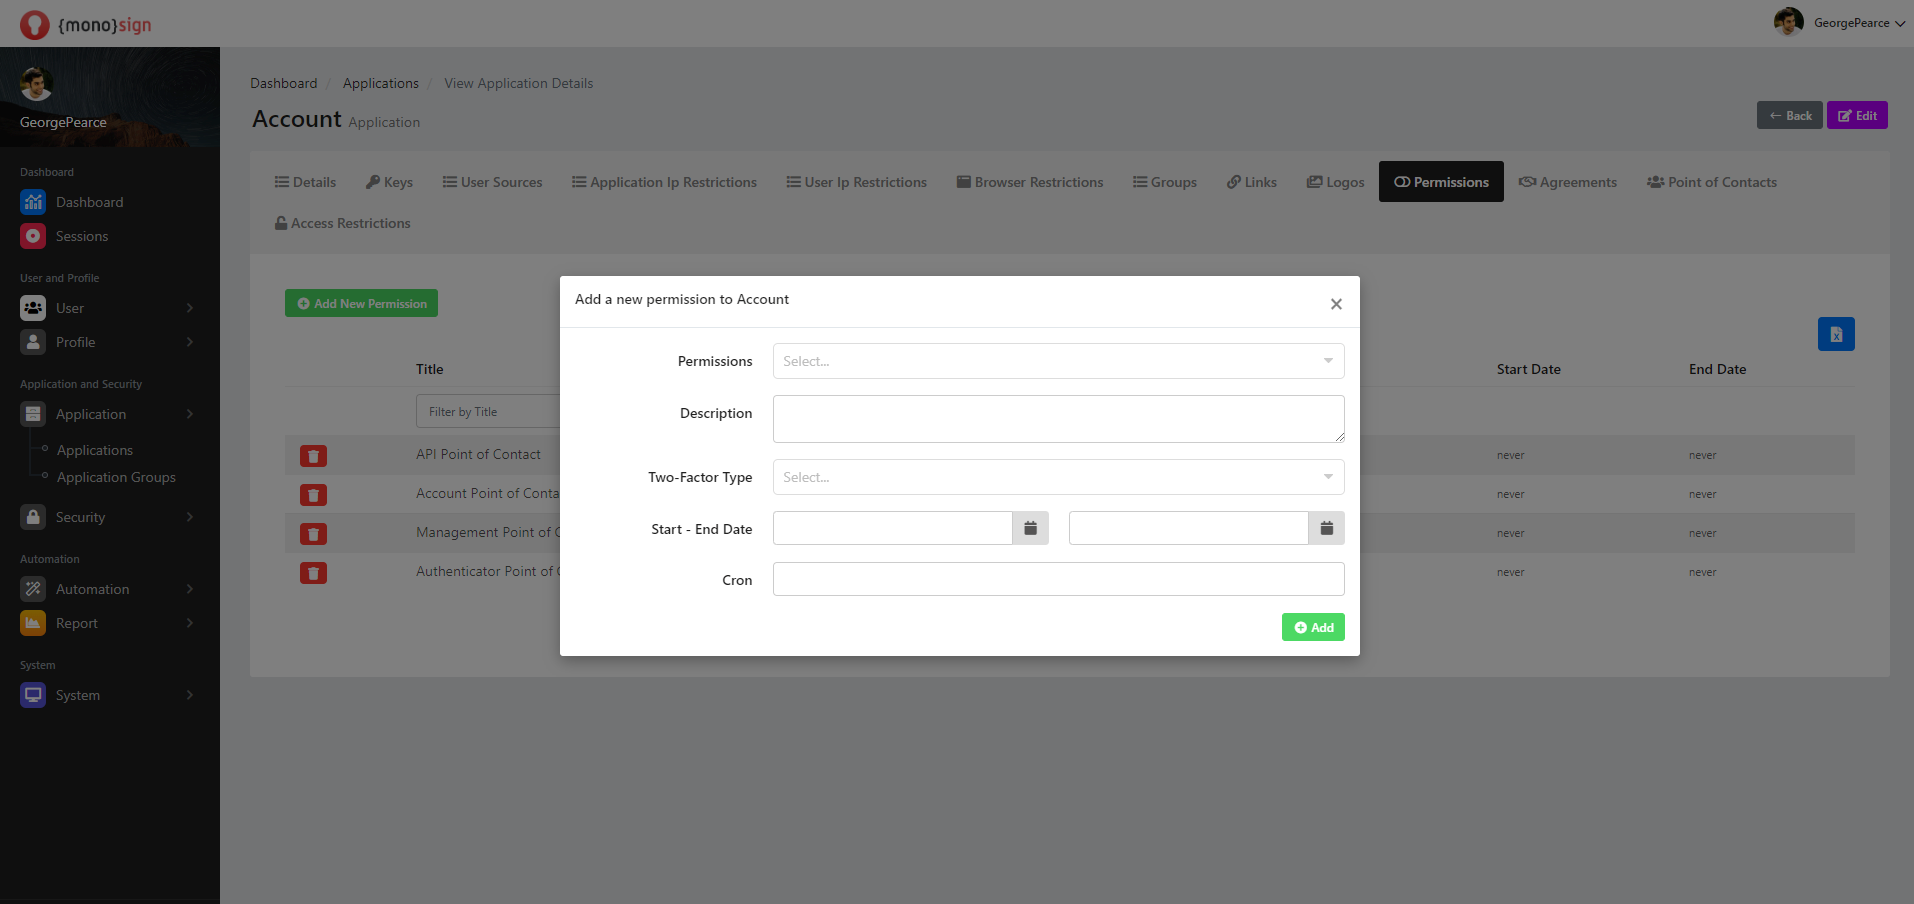Image resolution: width=1914 pixels, height=904 pixels.
Task: Open the Two-Factor Type dropdown
Action: (1057, 477)
